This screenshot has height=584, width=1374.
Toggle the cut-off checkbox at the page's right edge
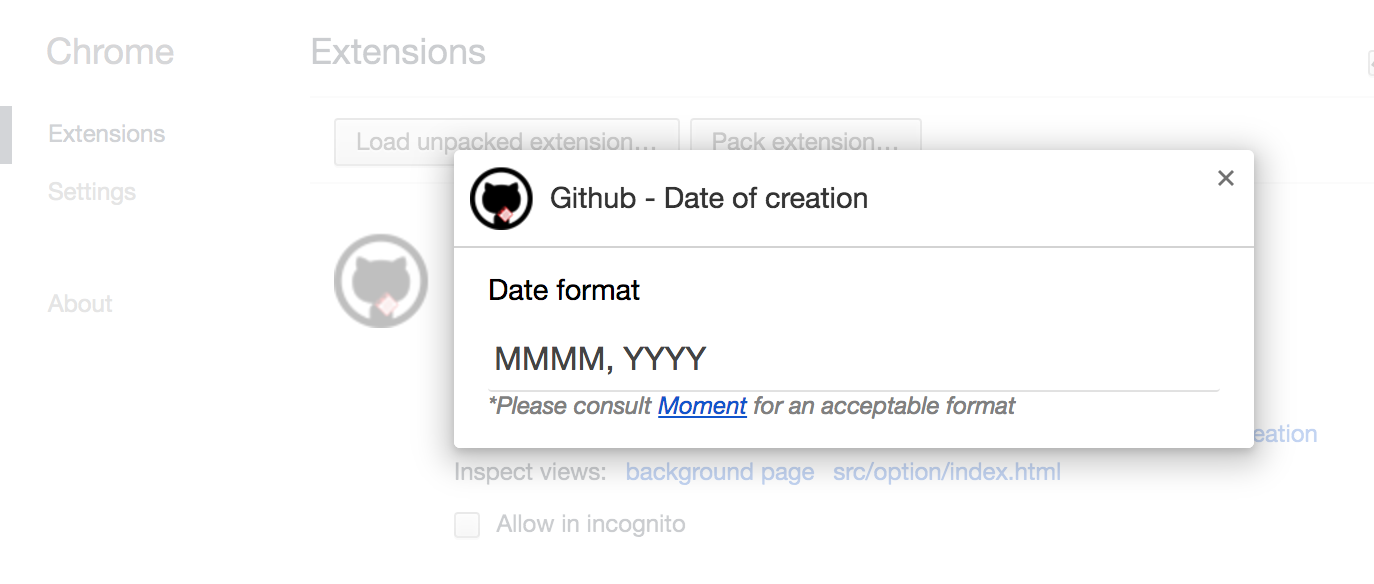click(x=1370, y=63)
